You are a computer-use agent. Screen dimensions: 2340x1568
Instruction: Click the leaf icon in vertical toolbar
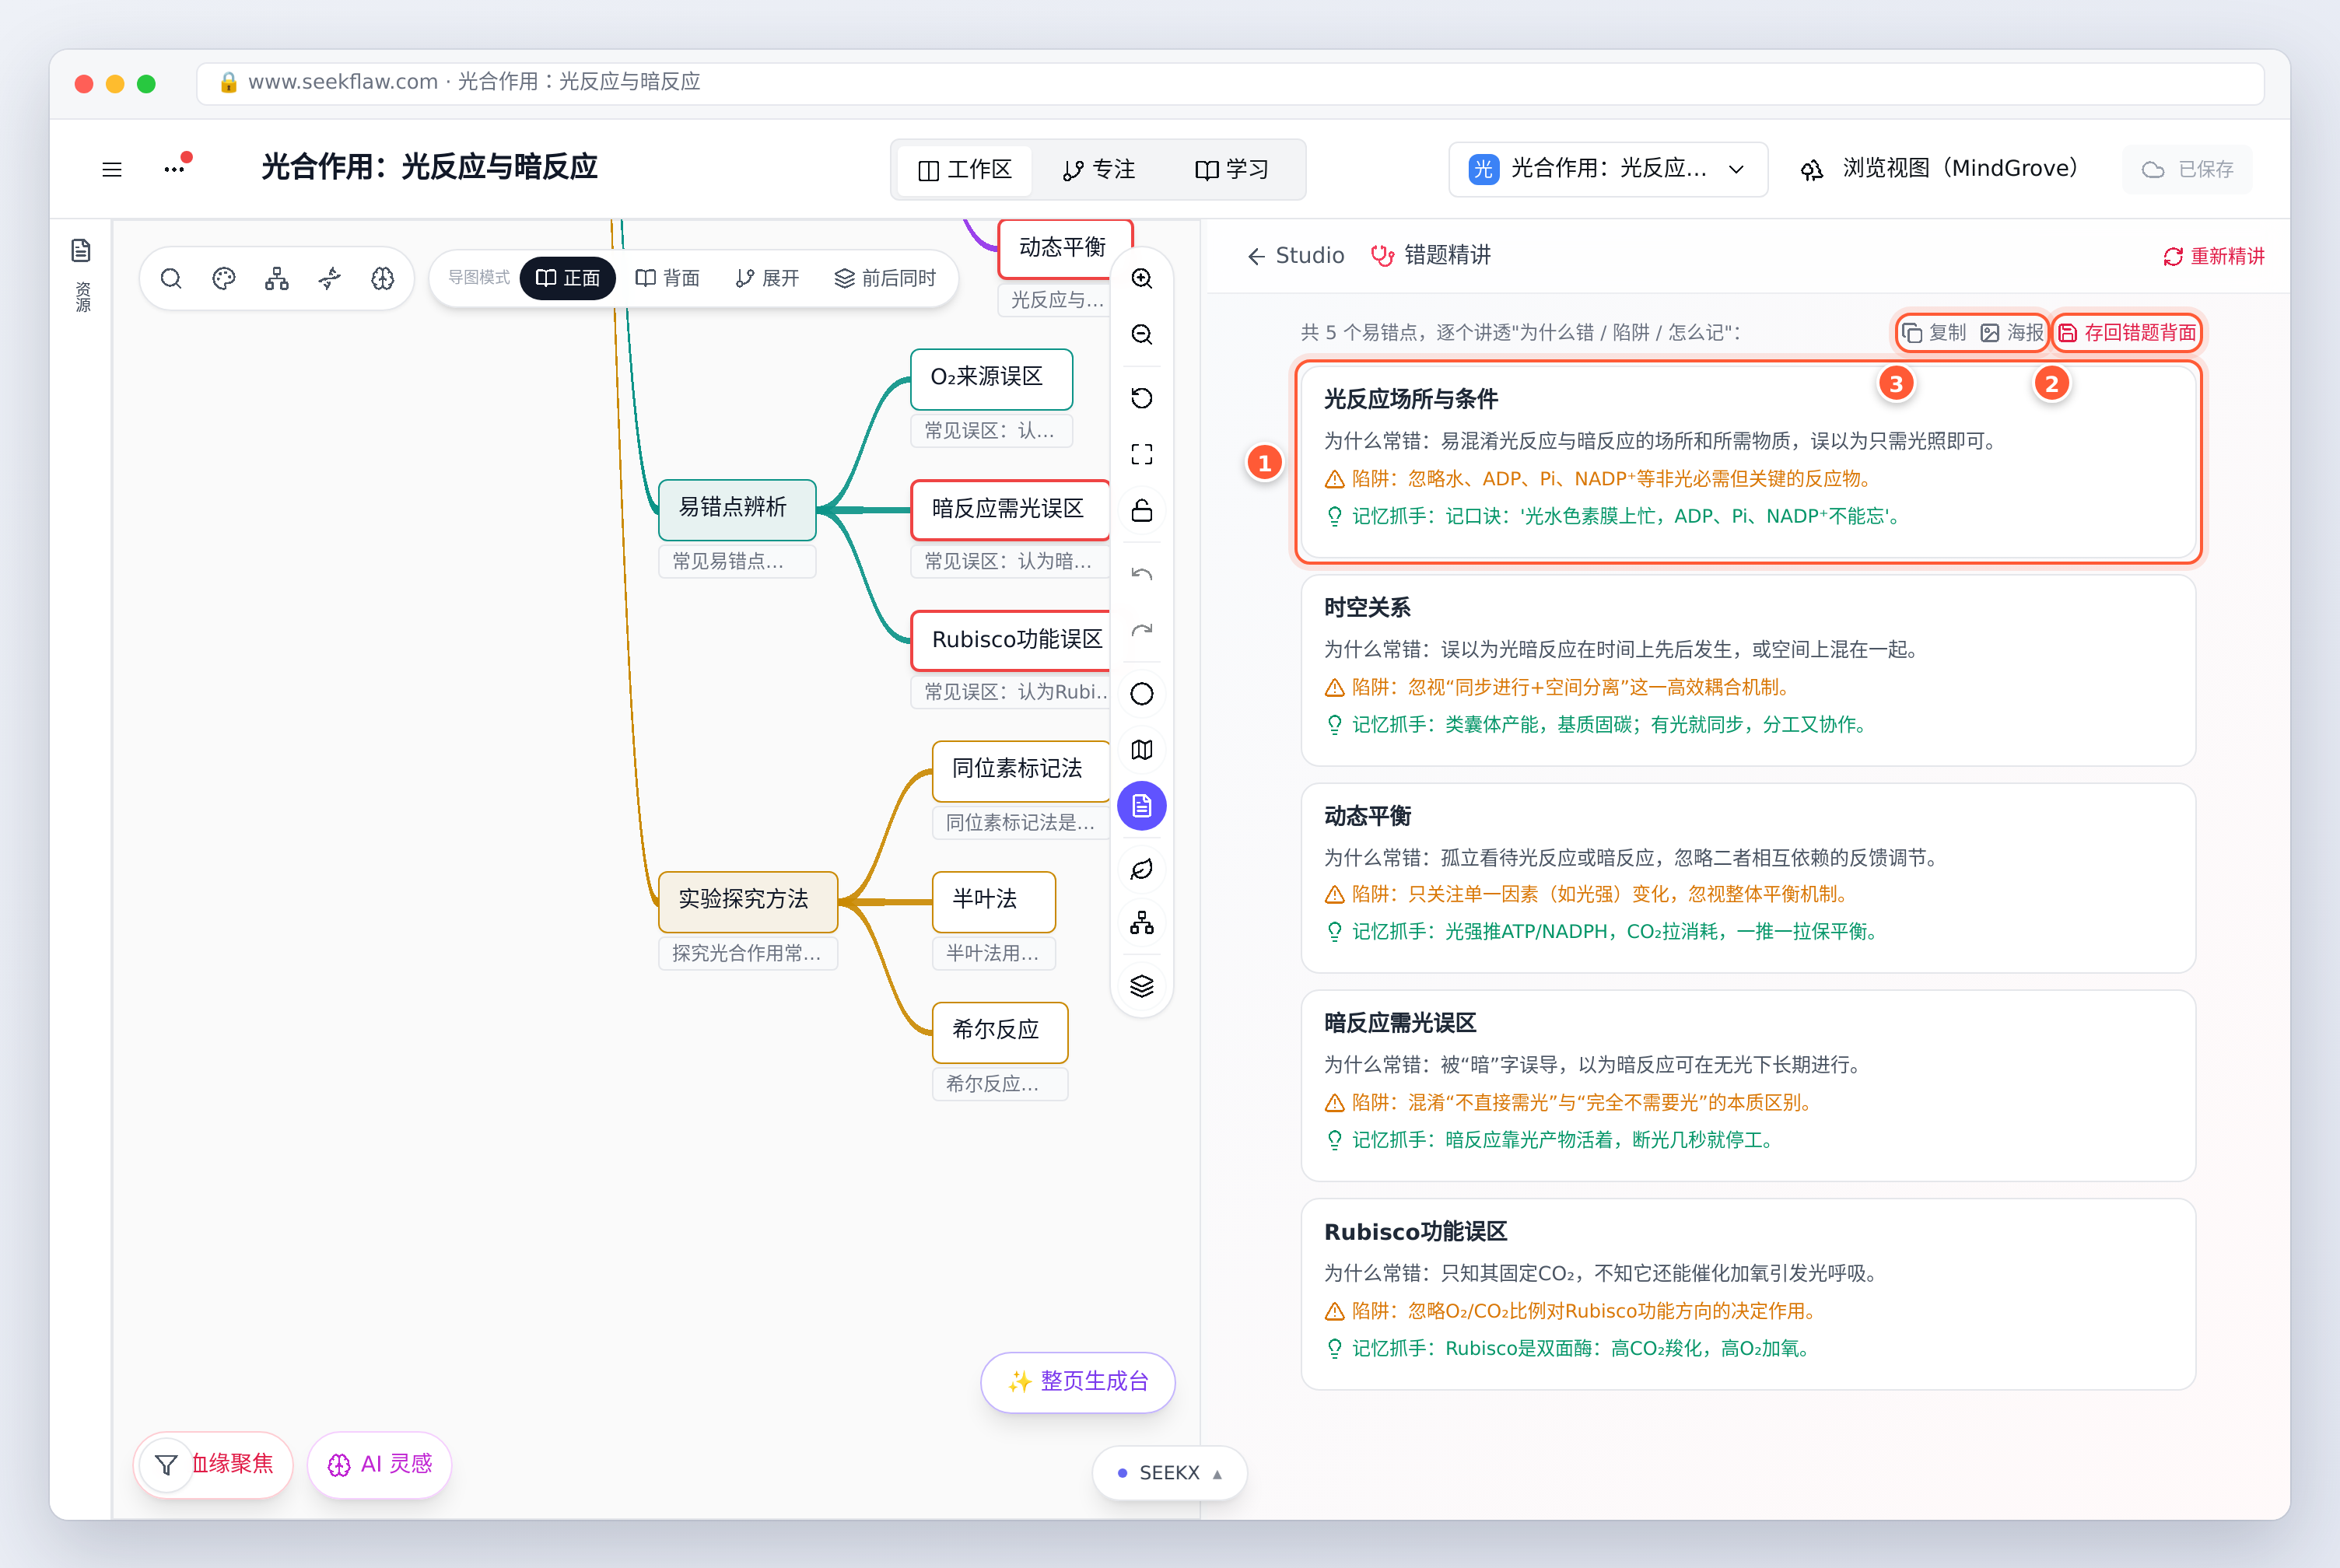(1142, 869)
